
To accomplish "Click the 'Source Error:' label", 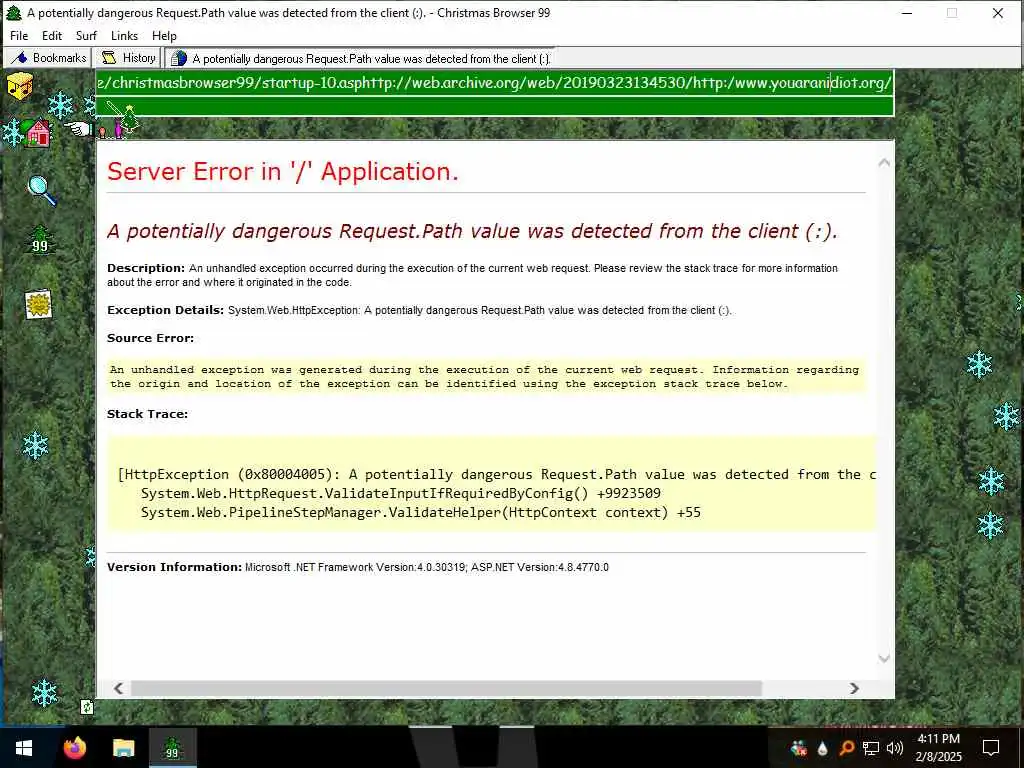I will 150,338.
